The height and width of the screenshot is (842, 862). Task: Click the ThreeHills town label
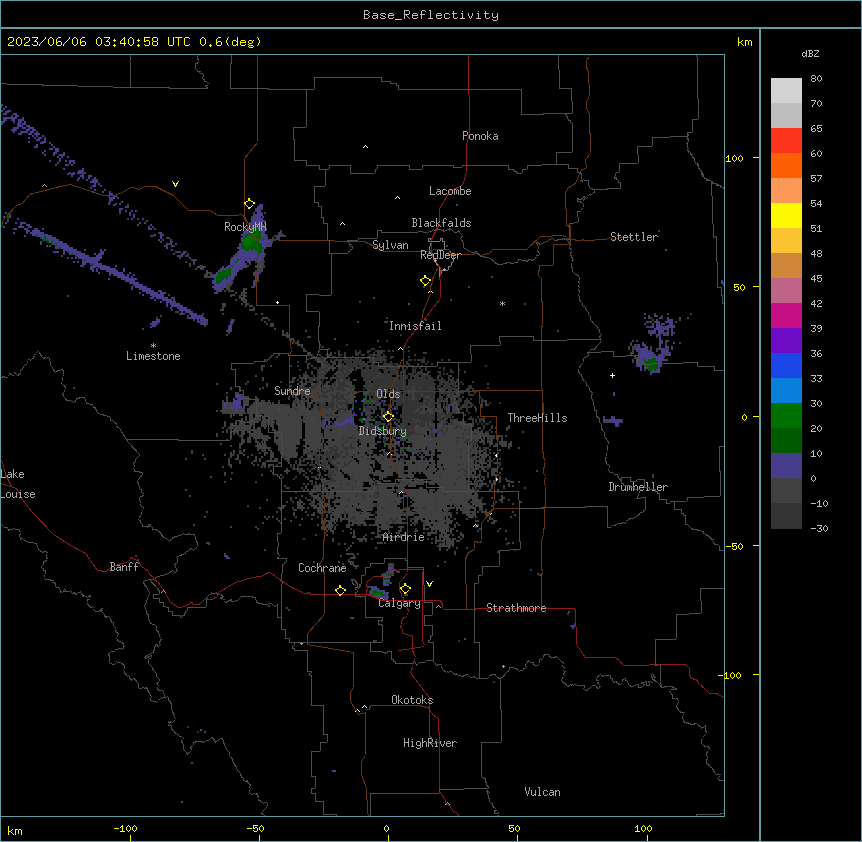[x=537, y=418]
